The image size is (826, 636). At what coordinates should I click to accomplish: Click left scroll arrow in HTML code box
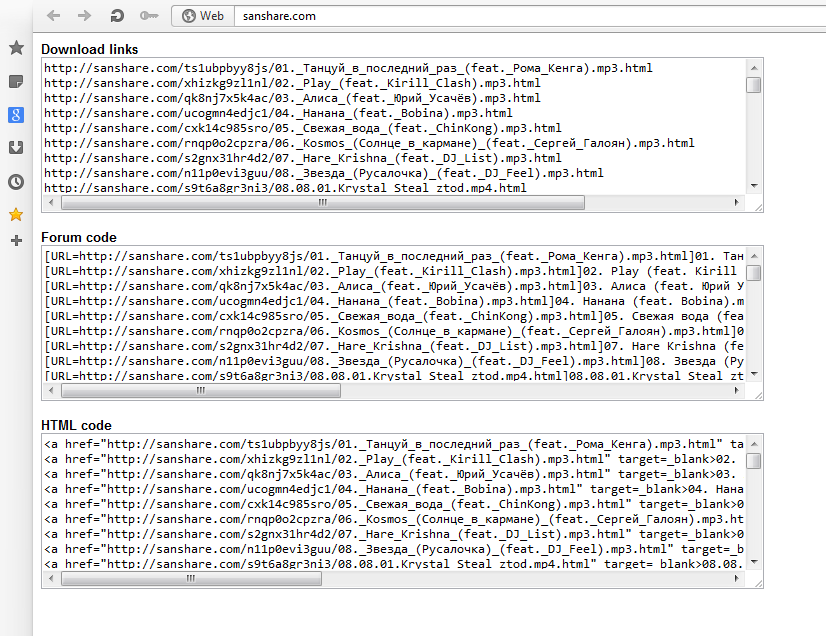click(x=51, y=579)
